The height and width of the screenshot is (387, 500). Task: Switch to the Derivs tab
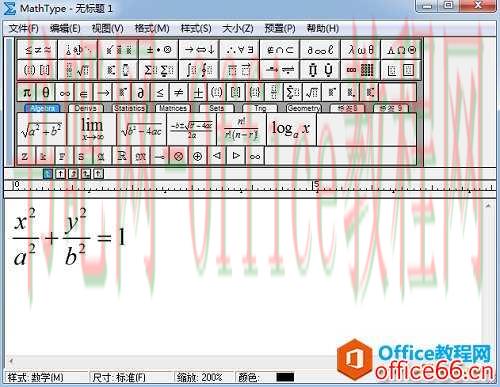point(86,108)
